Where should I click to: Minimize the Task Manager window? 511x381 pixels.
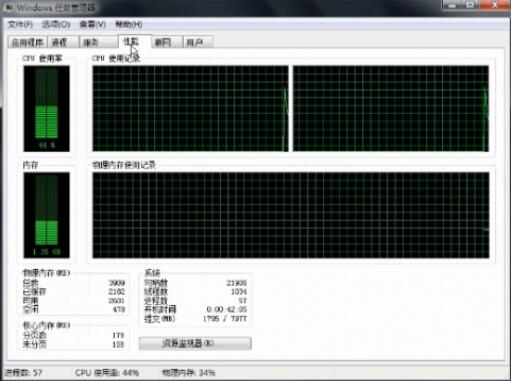452,5
